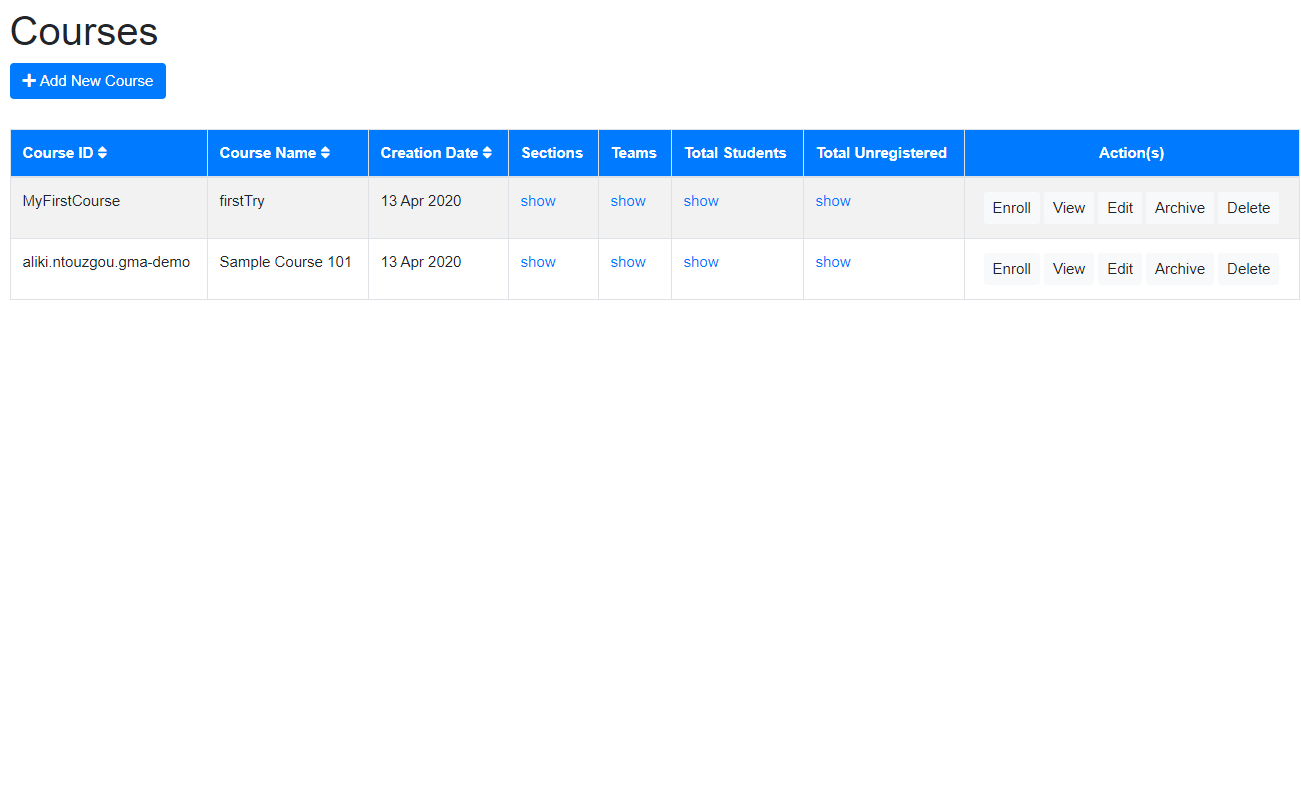The image size is (1301, 795).
Task: Show total unregistered for Sample Course 101
Action: 833,262
